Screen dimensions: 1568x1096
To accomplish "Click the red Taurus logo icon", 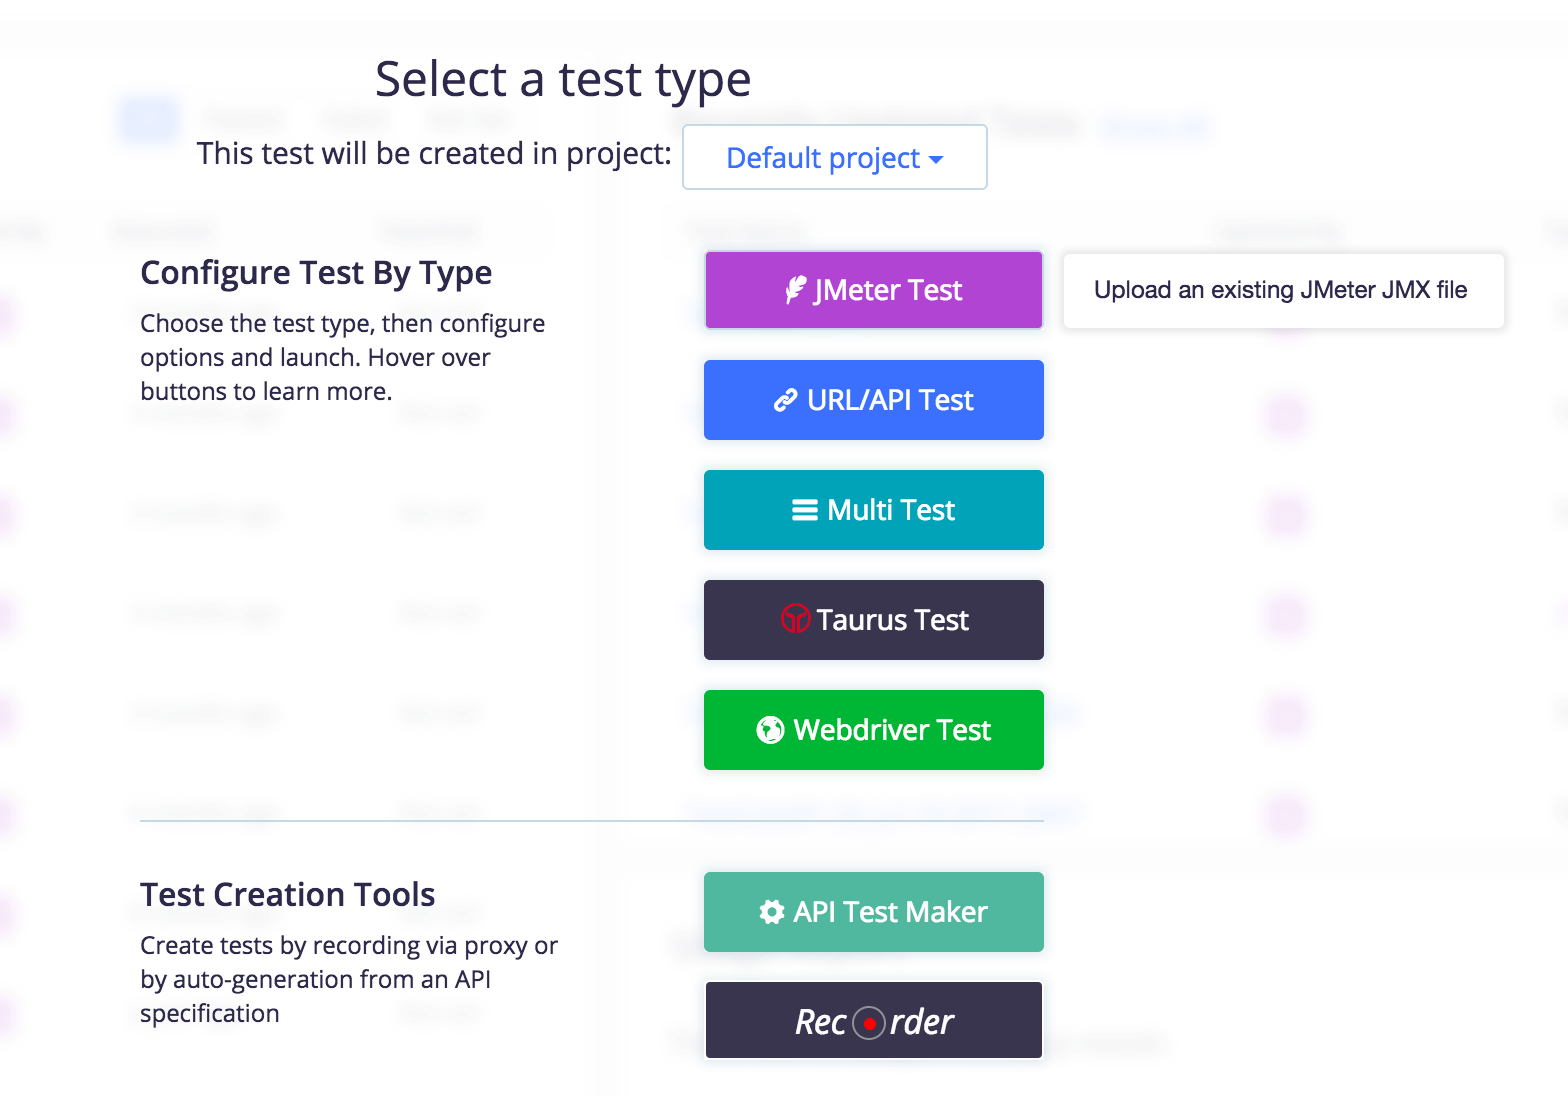I will tap(795, 619).
